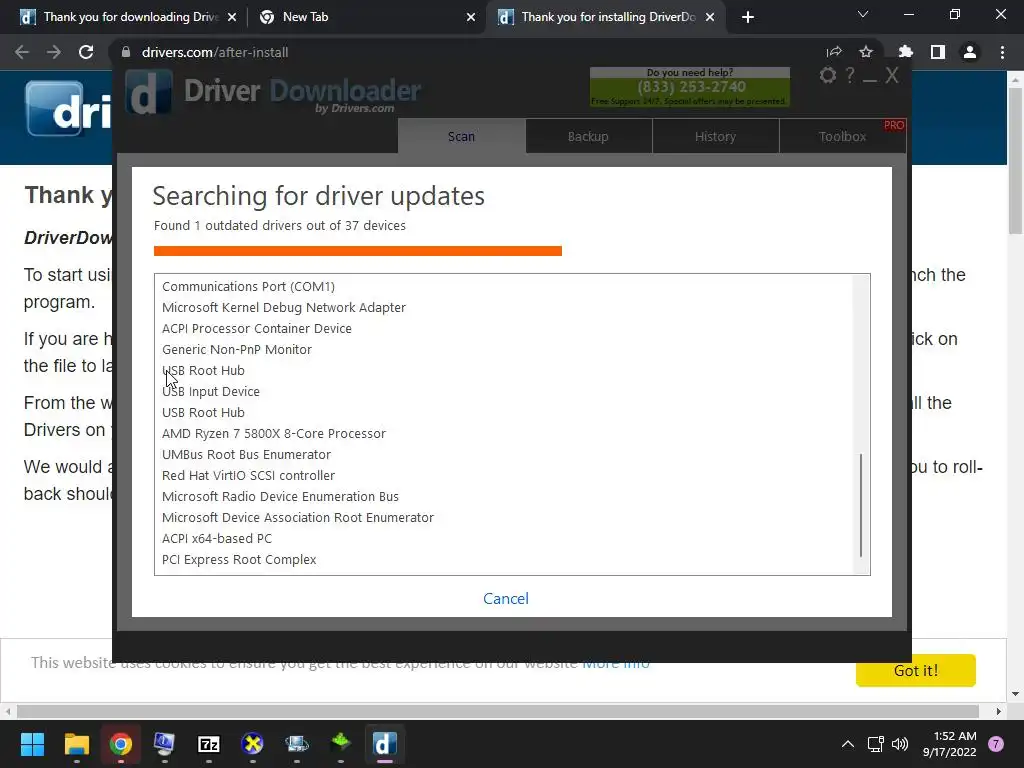This screenshot has height=768, width=1024.
Task: Open Chrome extensions puzzle icon
Action: pos(905,52)
